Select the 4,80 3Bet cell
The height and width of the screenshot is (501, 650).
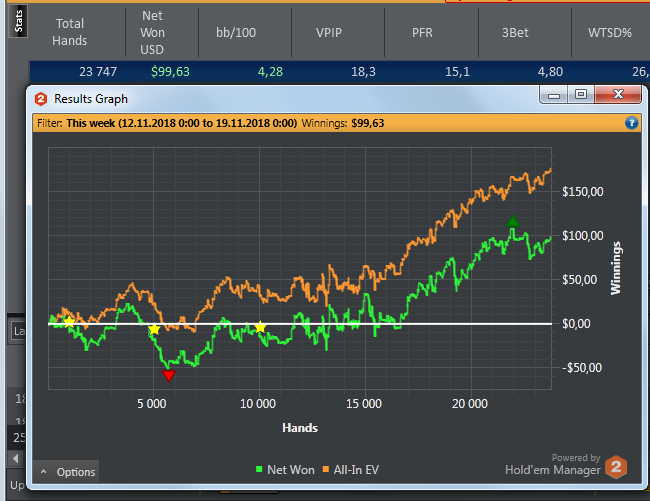[x=550, y=72]
